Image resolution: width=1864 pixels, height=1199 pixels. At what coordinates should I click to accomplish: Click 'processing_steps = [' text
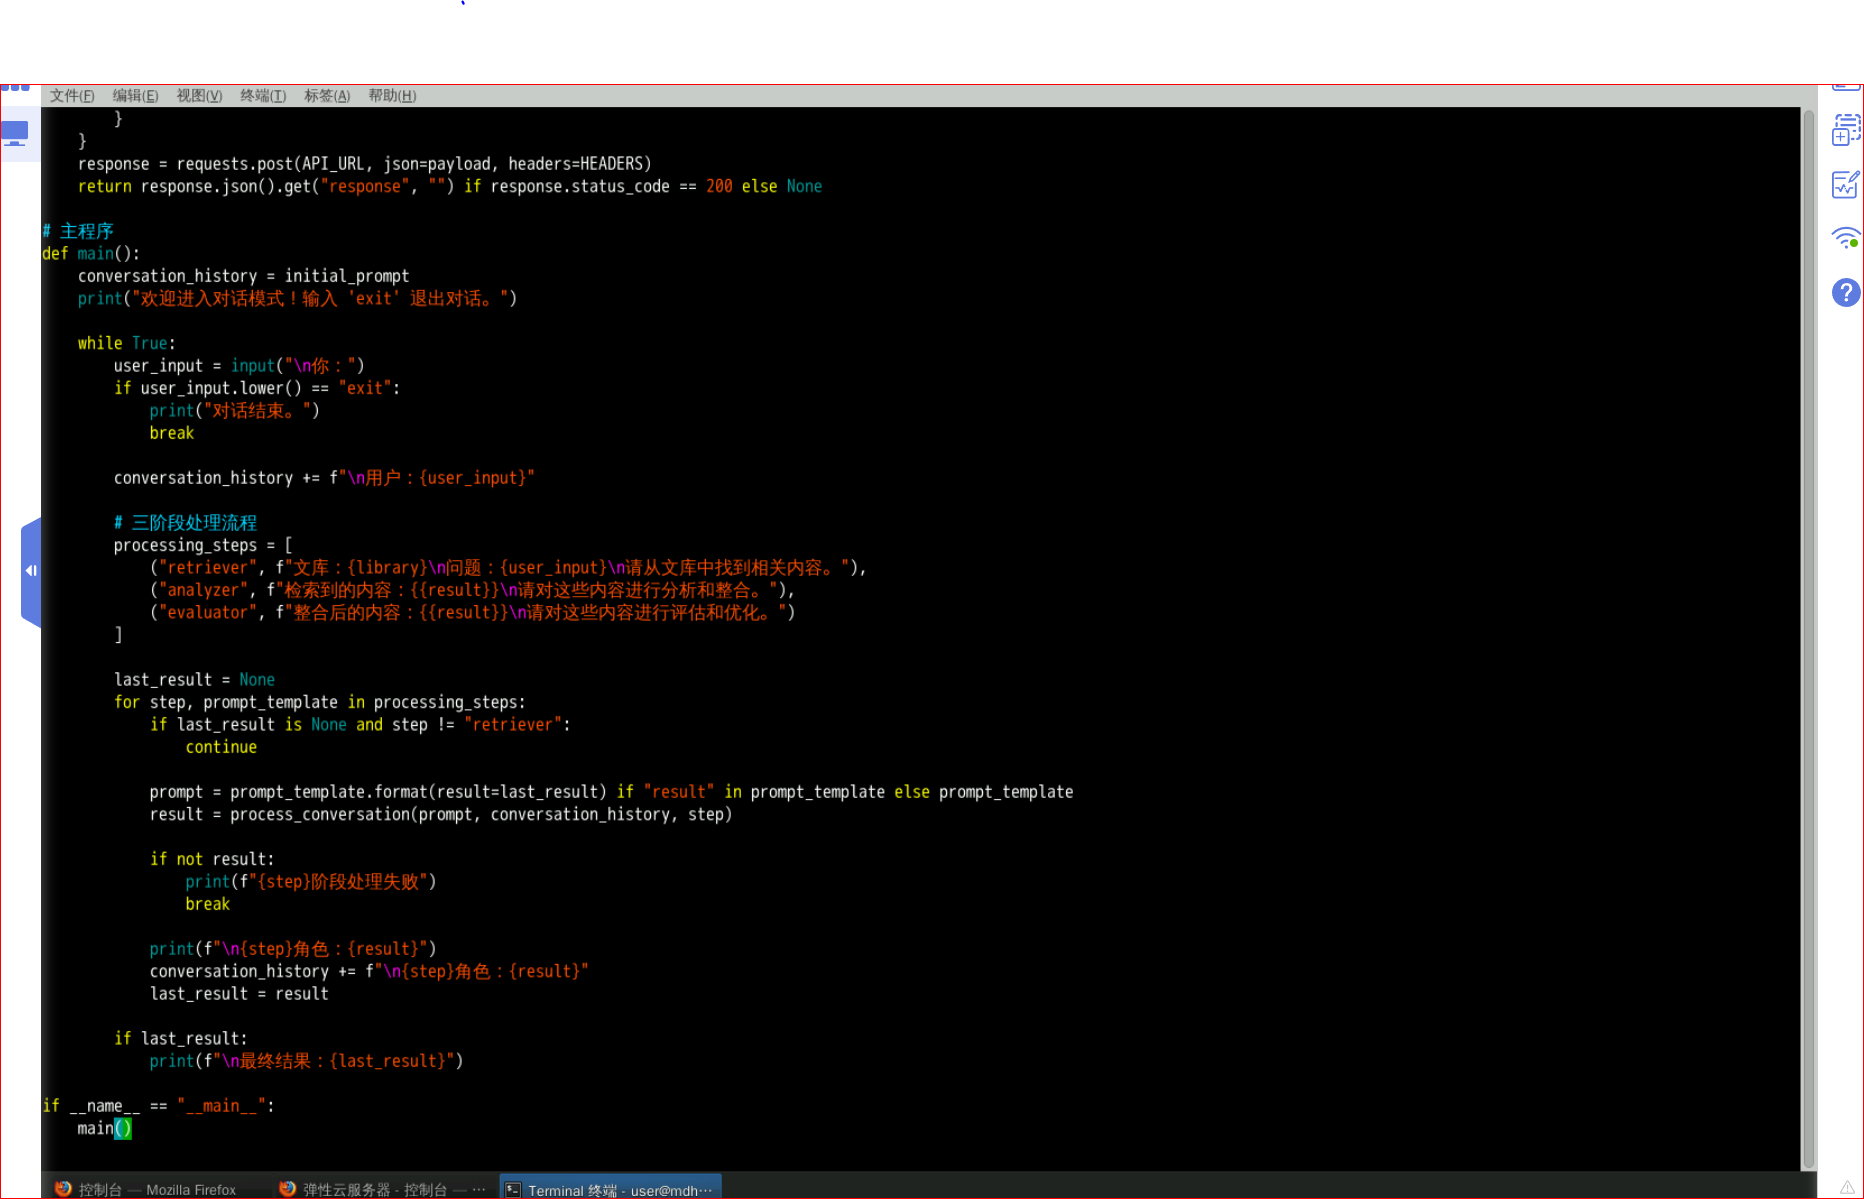pos(203,545)
